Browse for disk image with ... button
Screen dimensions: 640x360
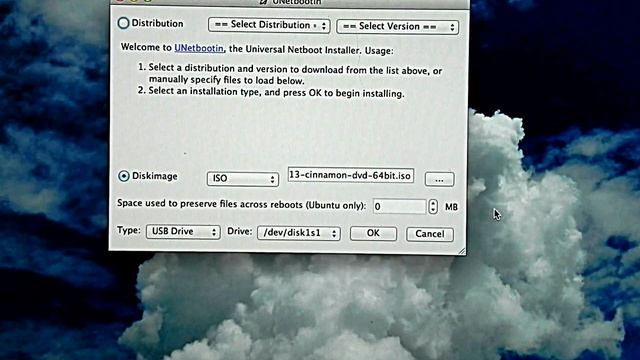tap(439, 180)
